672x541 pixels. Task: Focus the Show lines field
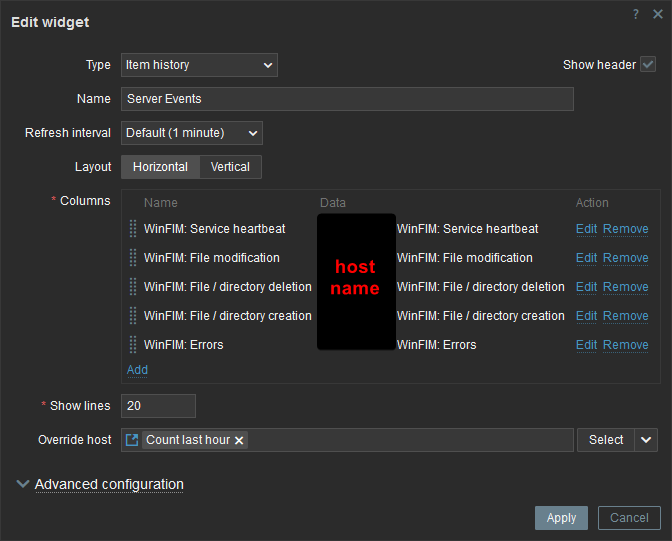pos(159,406)
